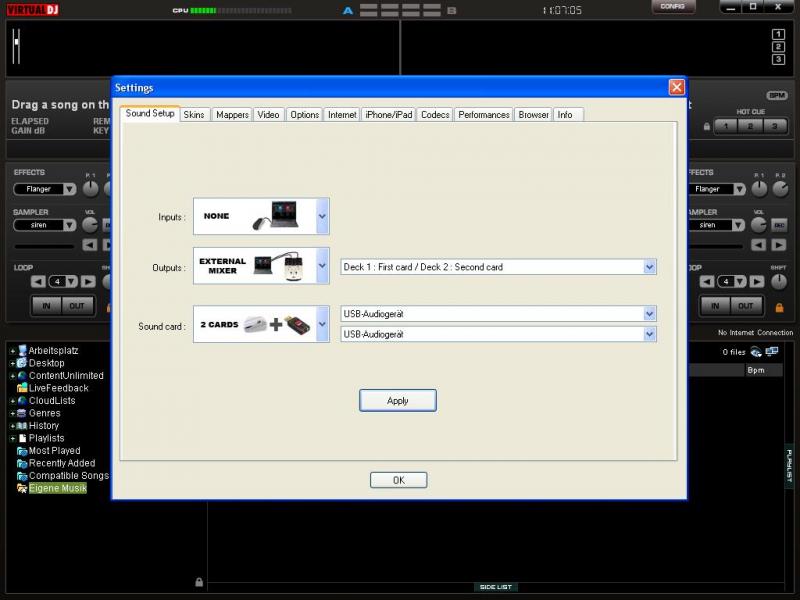Click the Apply button
The height and width of the screenshot is (600, 800).
coord(398,401)
